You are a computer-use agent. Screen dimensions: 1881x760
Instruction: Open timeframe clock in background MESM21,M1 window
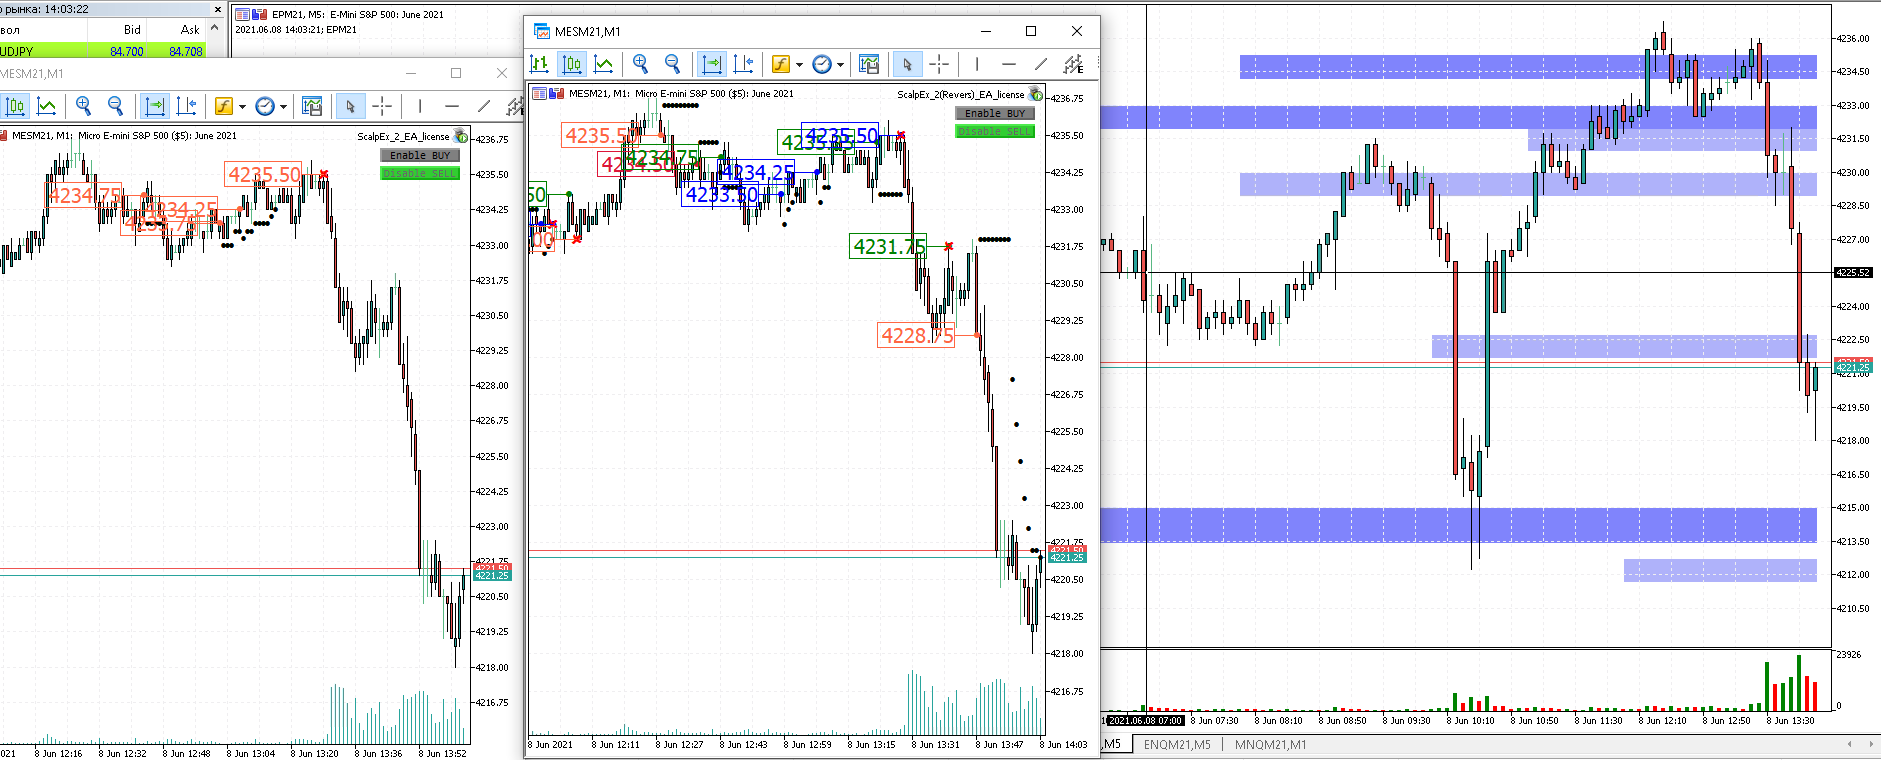coord(265,106)
